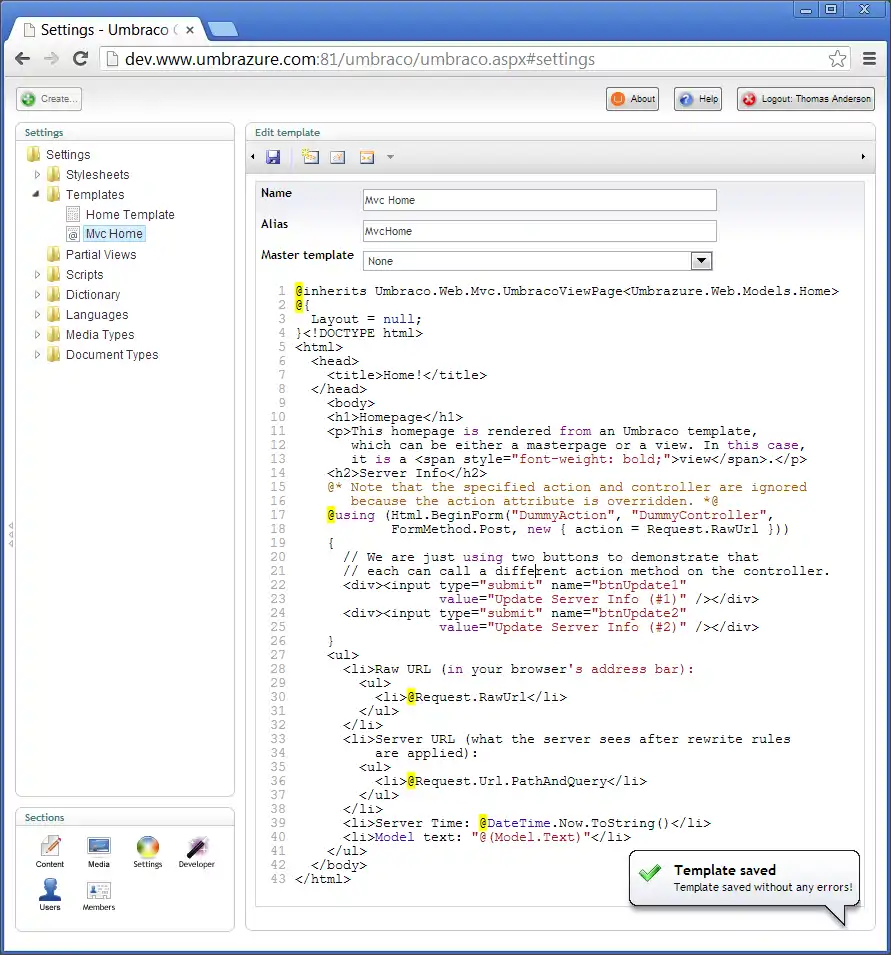Viewport: 891px width, 955px height.
Task: Expand the Media Types node
Action: [37, 335]
